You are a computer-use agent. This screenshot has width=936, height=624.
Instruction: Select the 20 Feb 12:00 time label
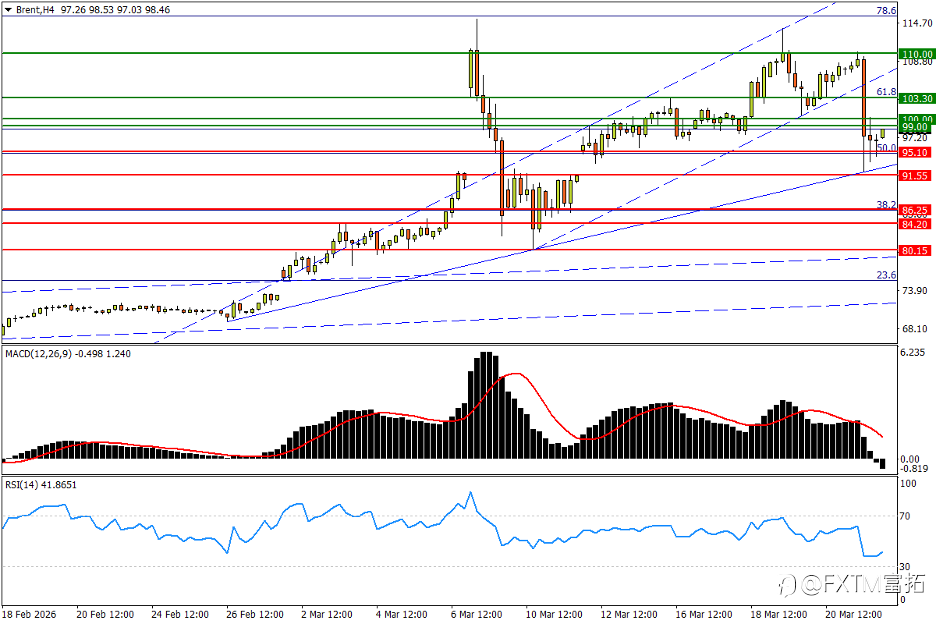coord(105,614)
